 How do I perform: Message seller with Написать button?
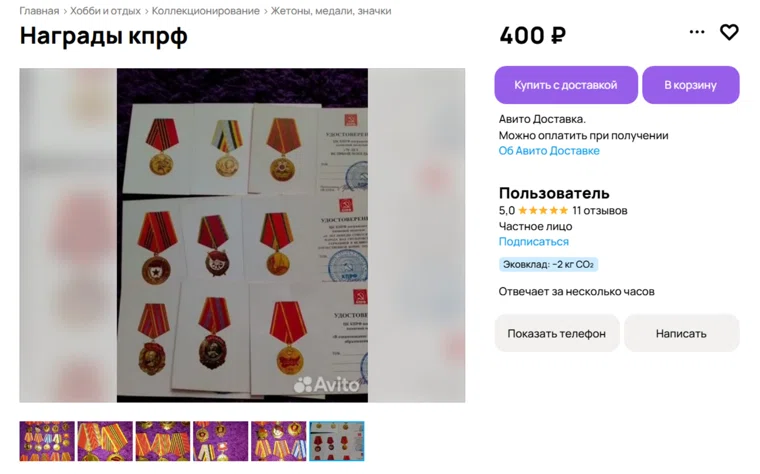click(681, 333)
